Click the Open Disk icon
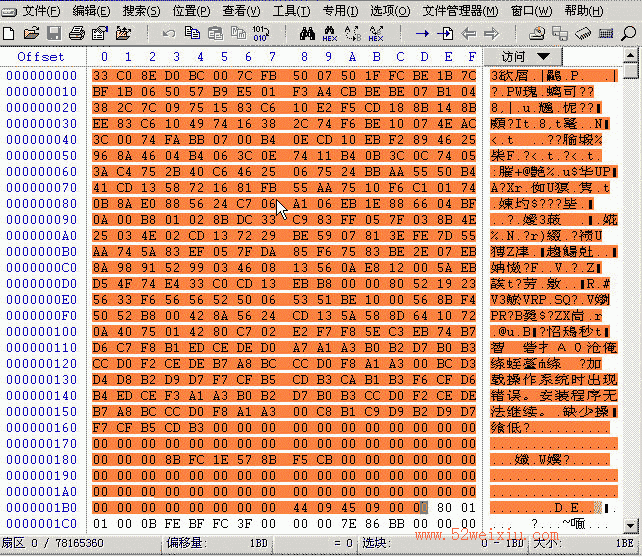The image size is (642, 557). pyautogui.click(x=536, y=33)
